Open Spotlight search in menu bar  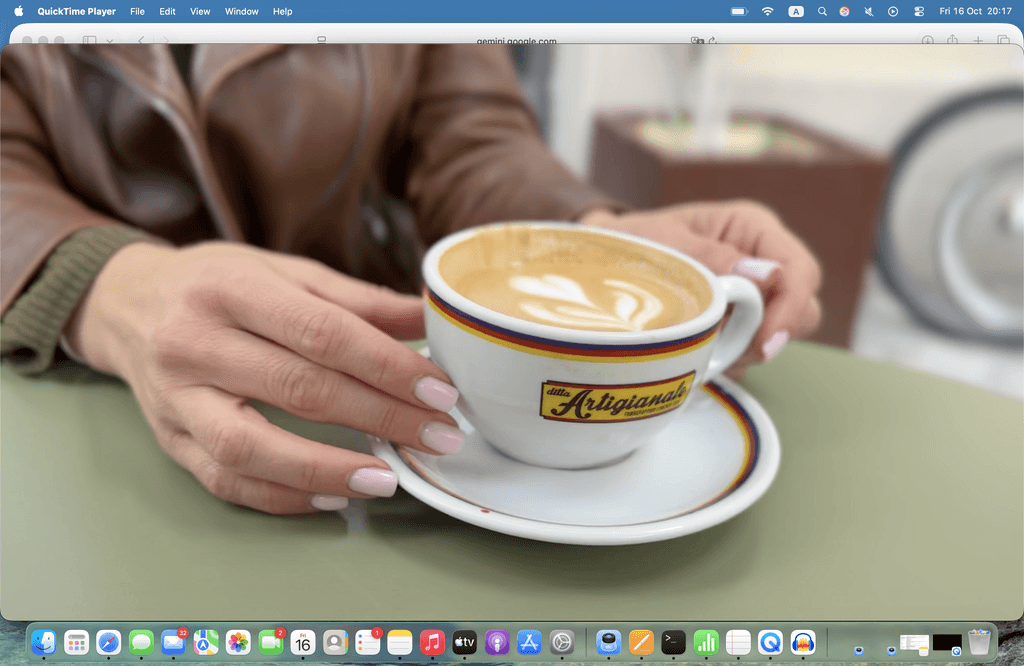822,11
